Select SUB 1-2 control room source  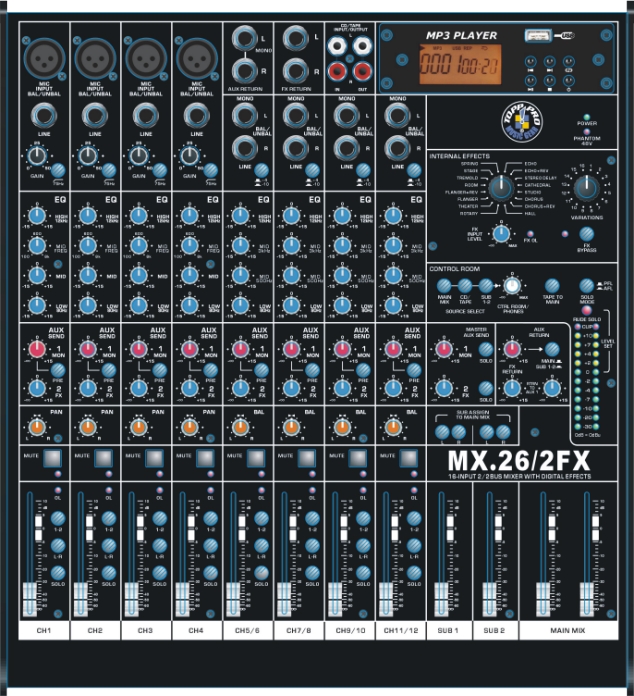[486, 286]
